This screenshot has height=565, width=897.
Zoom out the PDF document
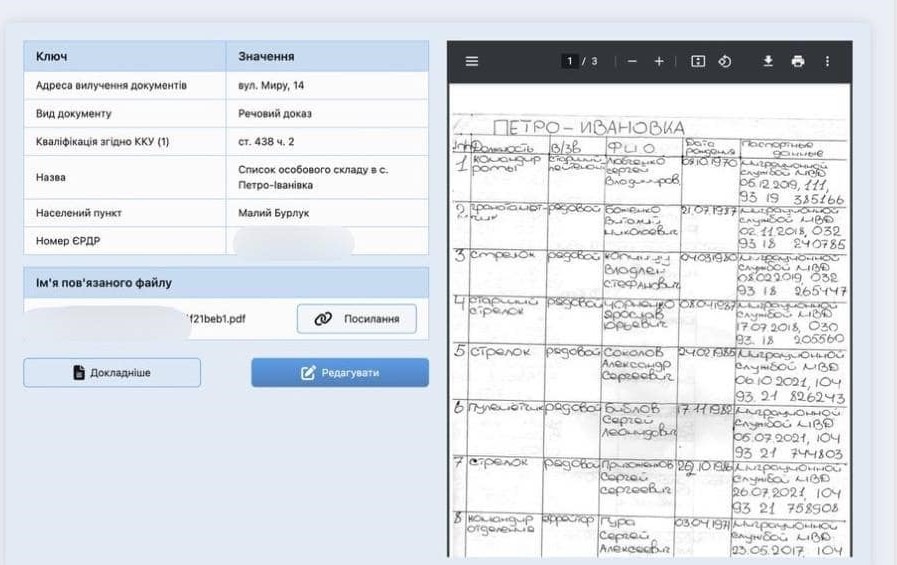(632, 61)
